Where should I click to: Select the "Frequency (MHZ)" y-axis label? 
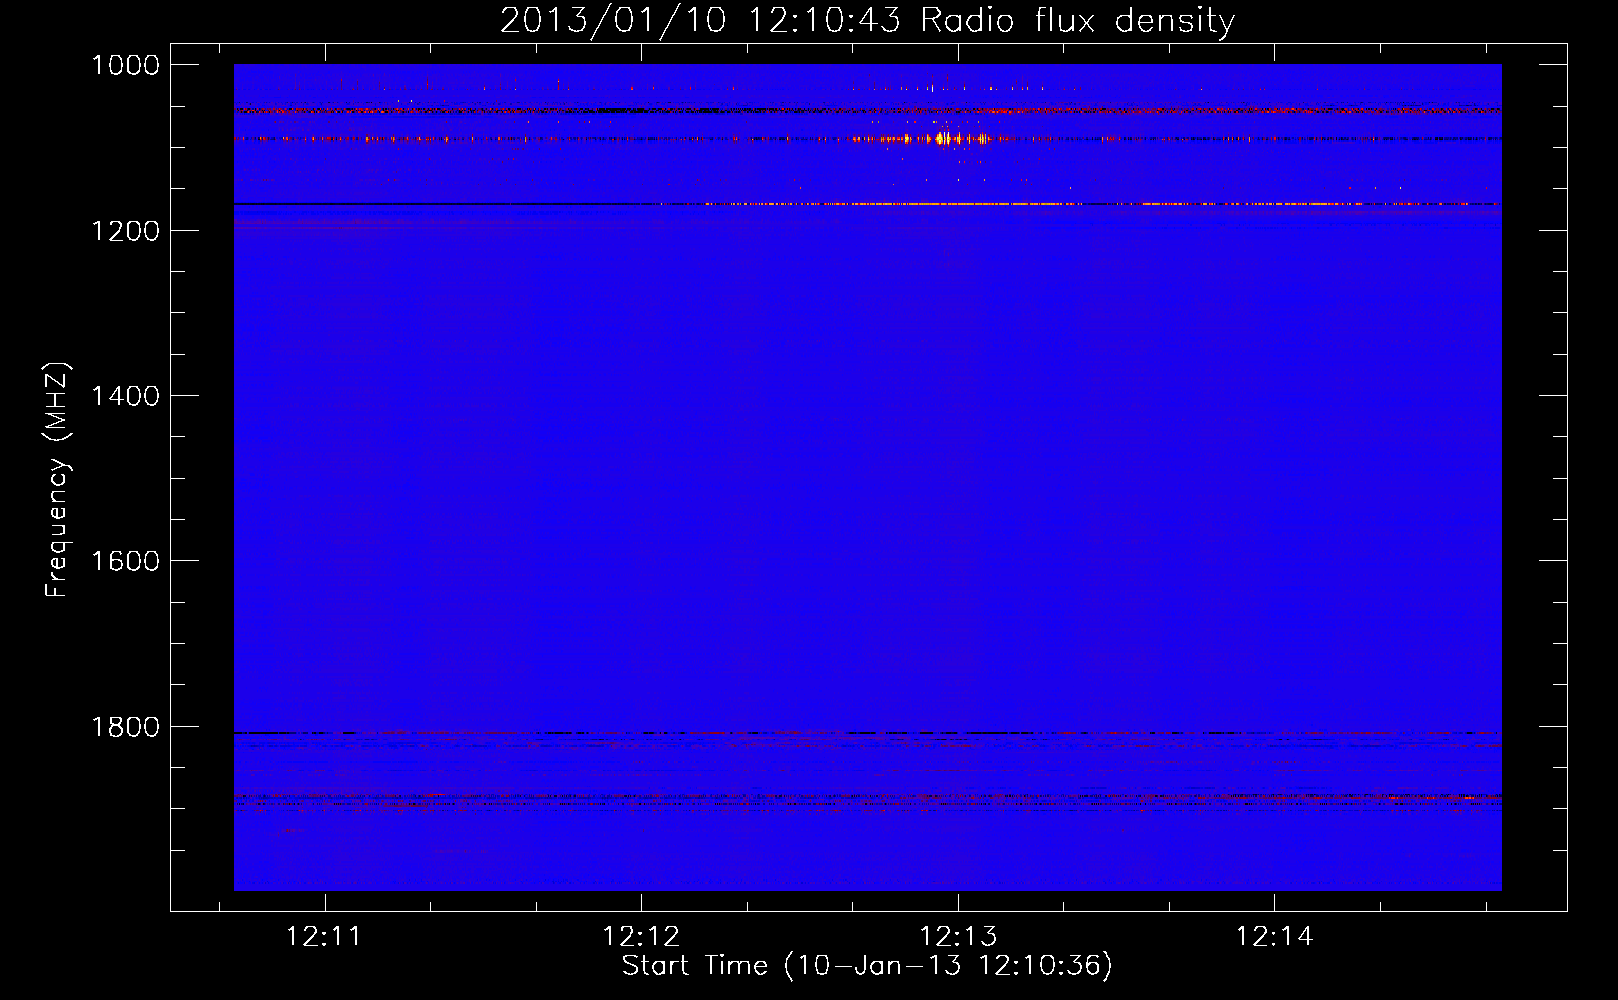click(x=57, y=480)
